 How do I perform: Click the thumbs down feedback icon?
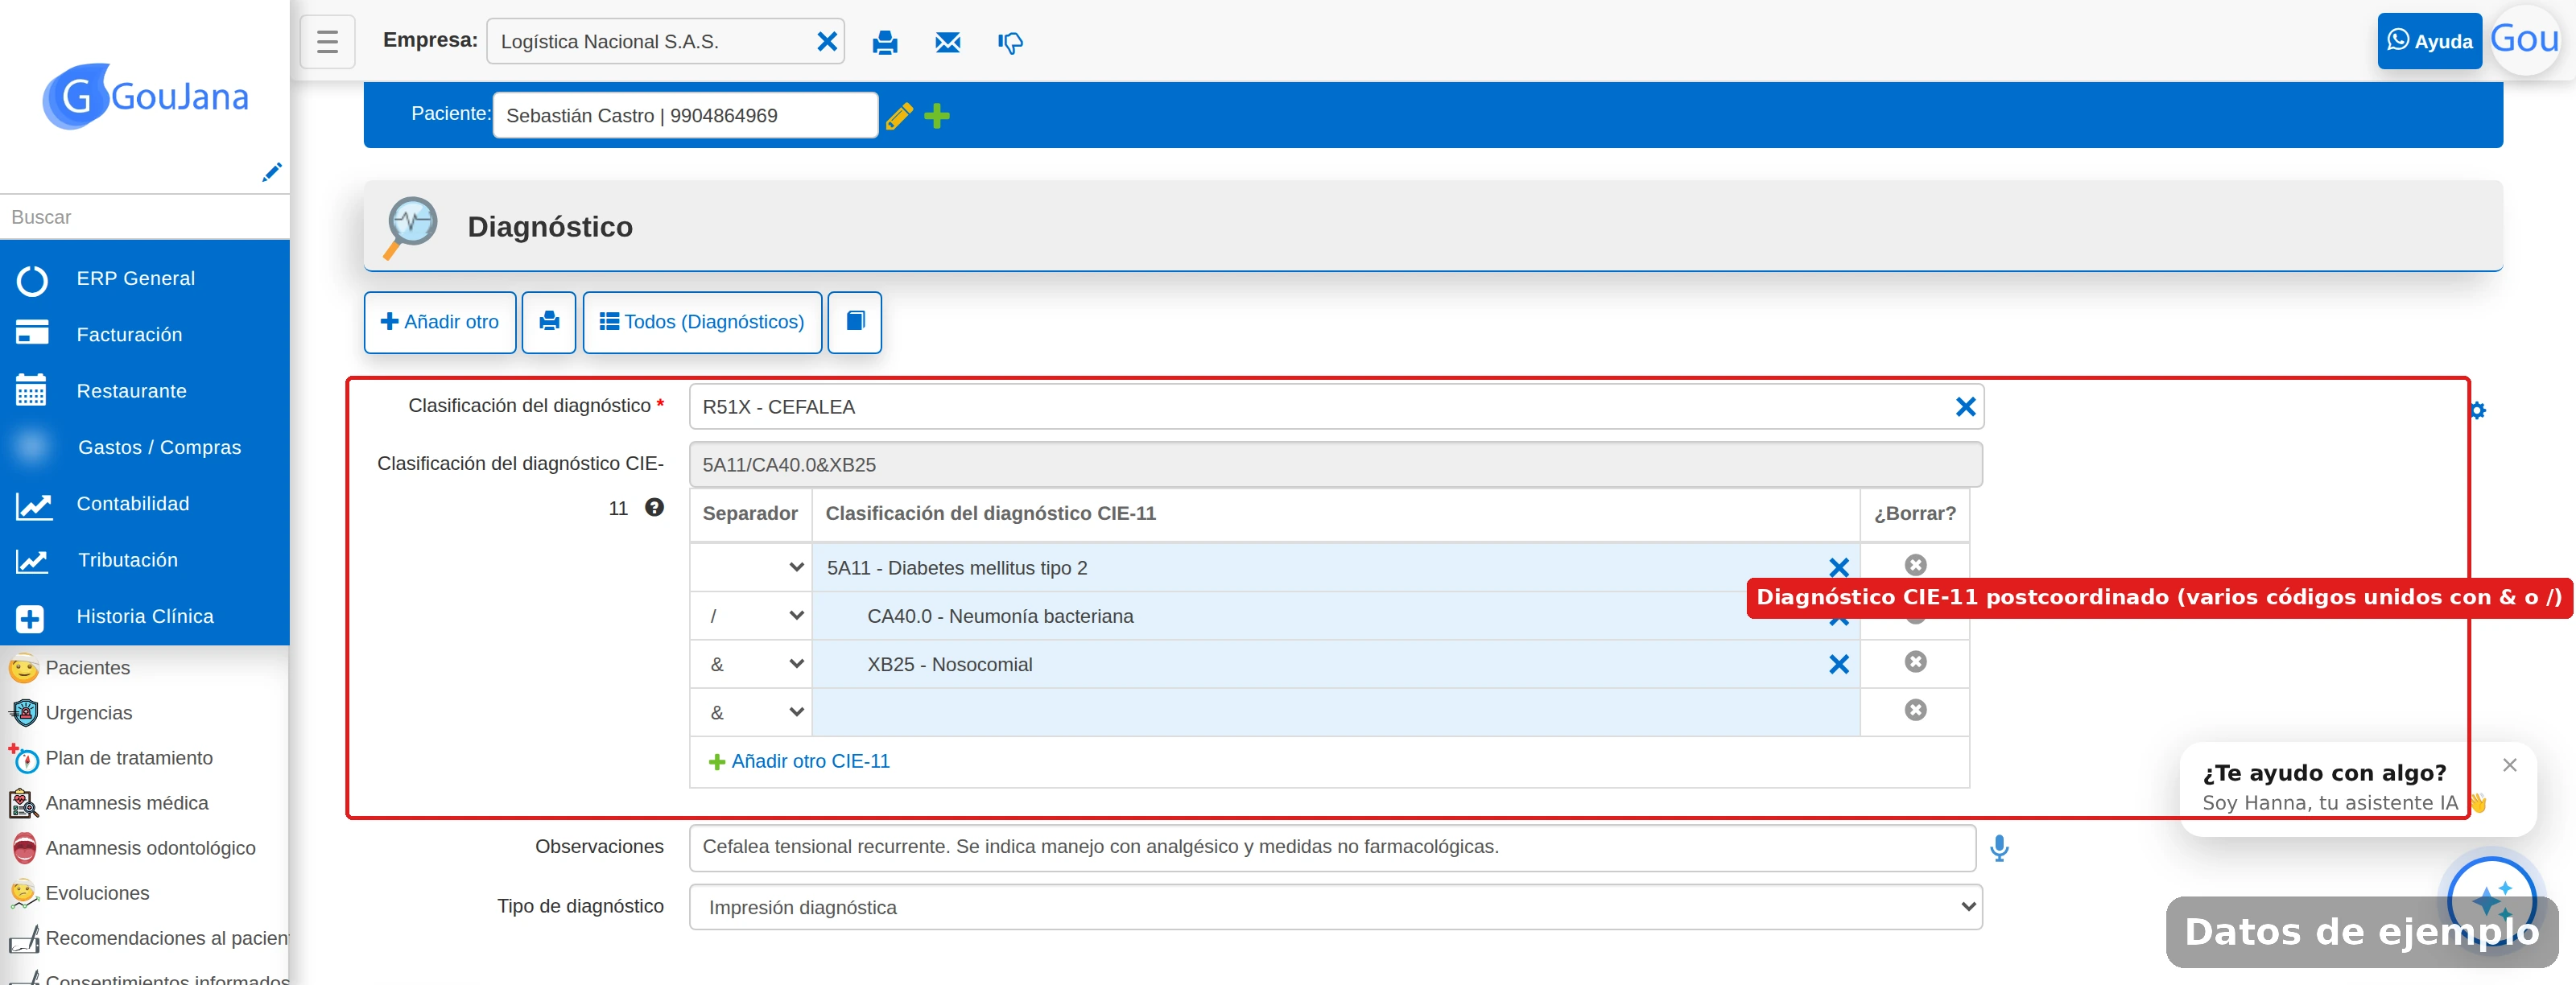(1010, 43)
